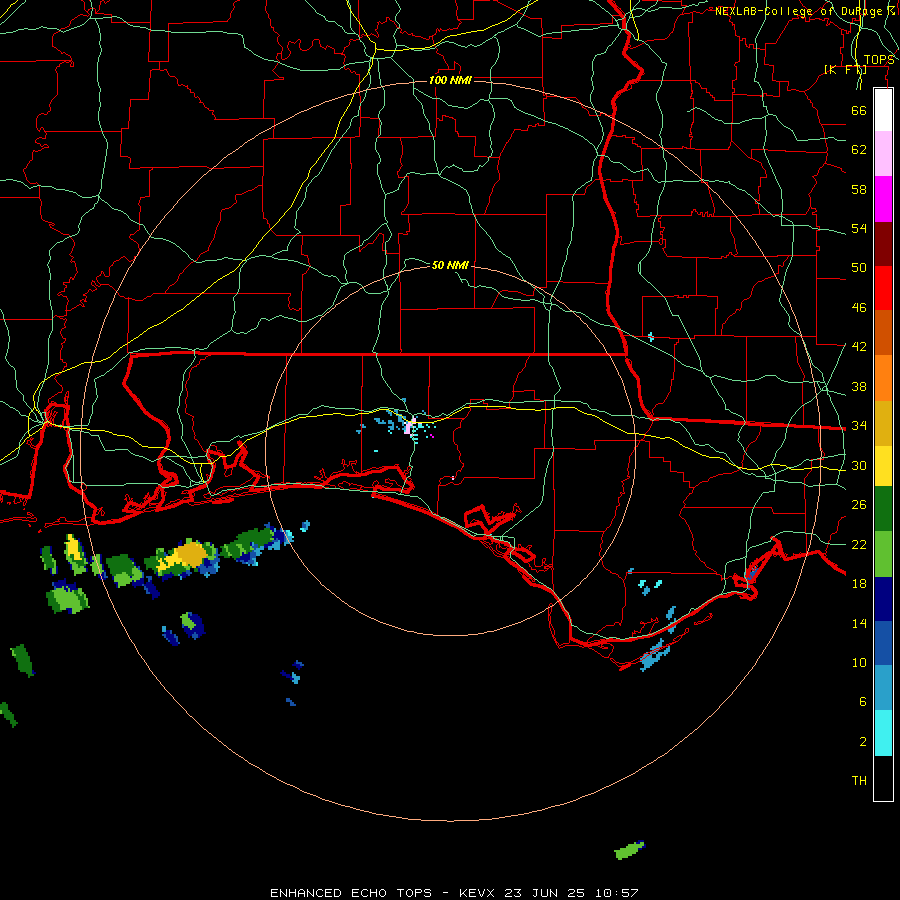This screenshot has height=900, width=900.
Task: Click the 50 NMI range ring label
Action: tap(450, 265)
